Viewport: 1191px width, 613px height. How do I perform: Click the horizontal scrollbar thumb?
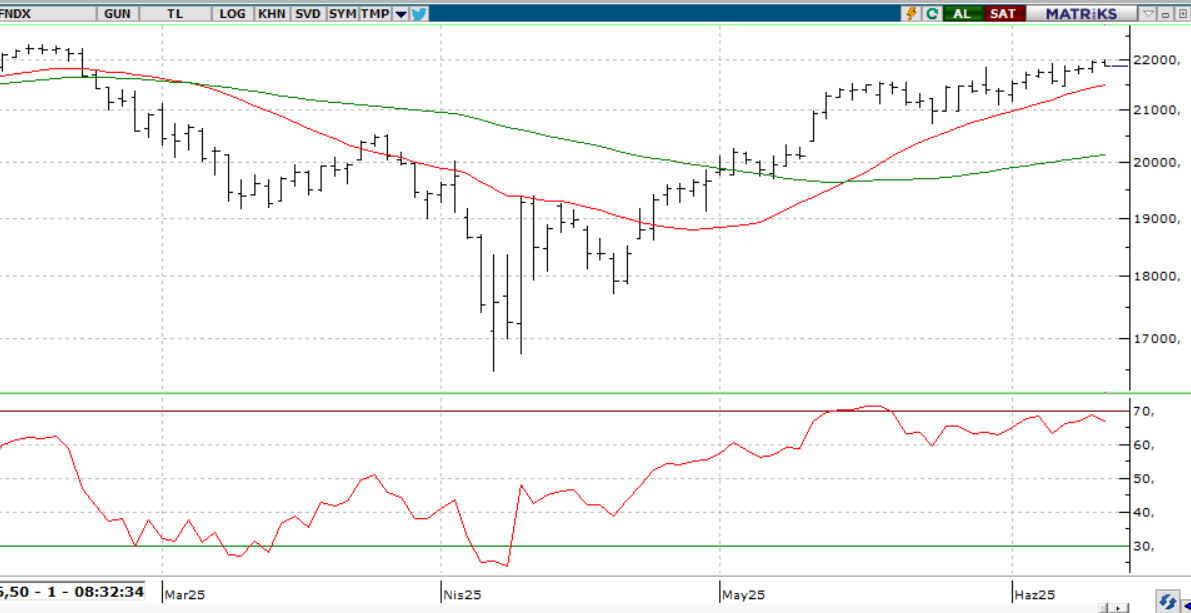[1104, 608]
